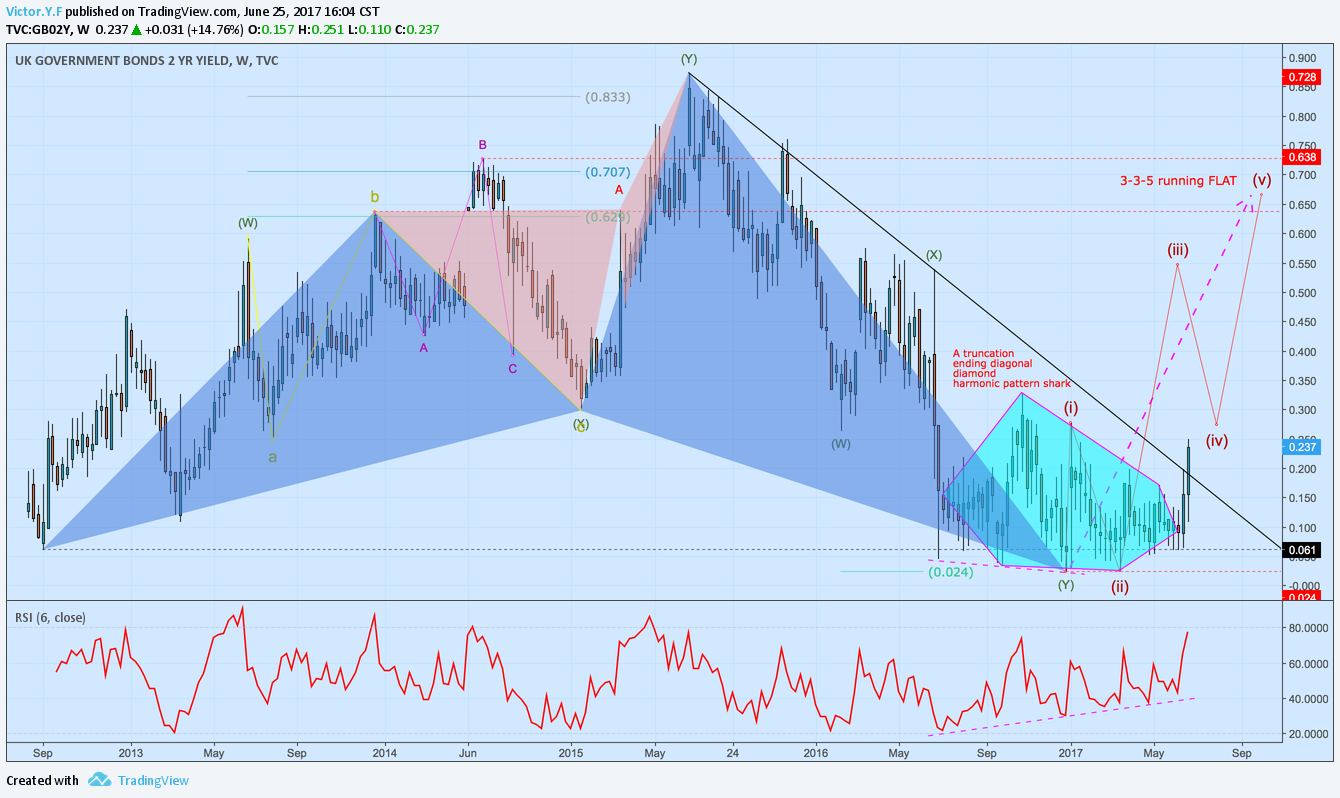Viewport: 1340px width, 798px height.
Task: Click the red 0.024 price label on axis
Action: point(1301,598)
